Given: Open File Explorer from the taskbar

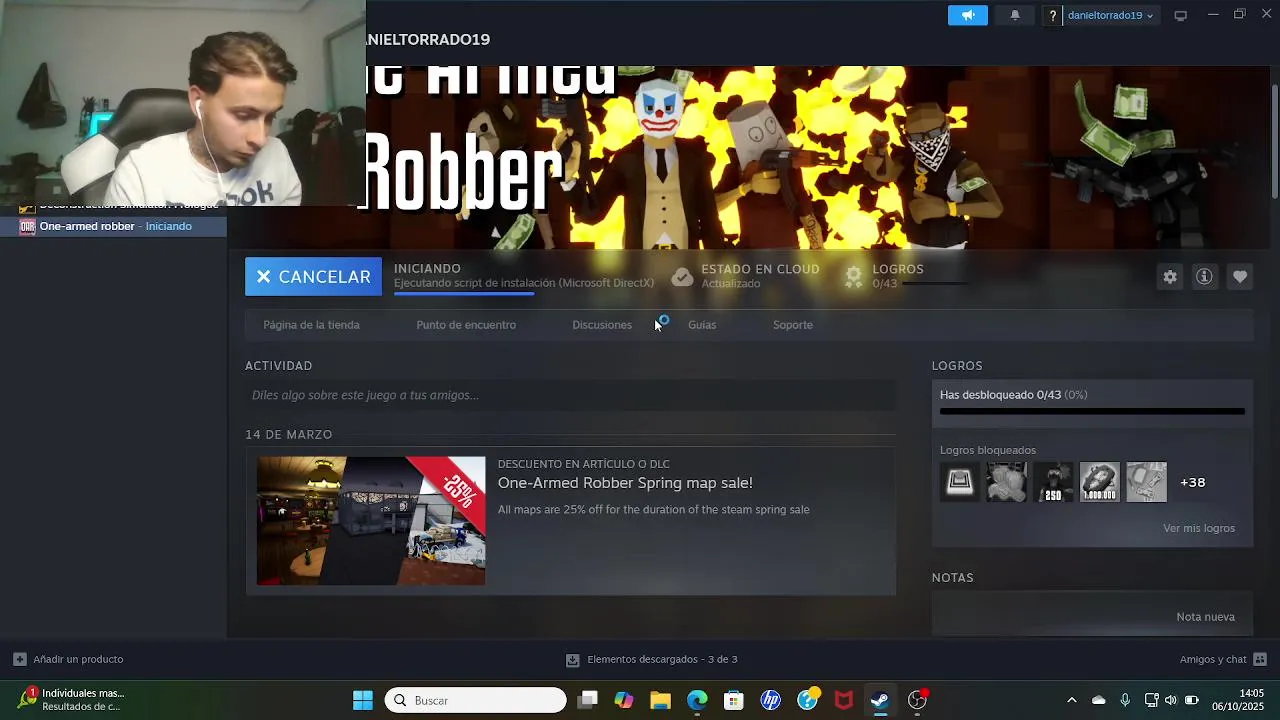Looking at the screenshot, I should pos(660,700).
